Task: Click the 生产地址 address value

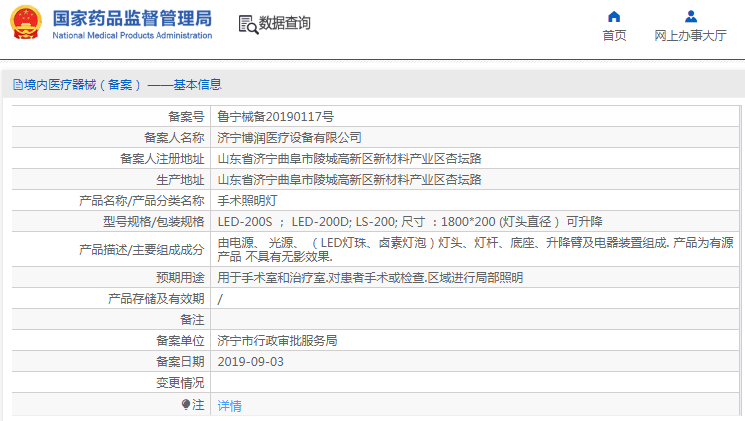Action: (349, 180)
